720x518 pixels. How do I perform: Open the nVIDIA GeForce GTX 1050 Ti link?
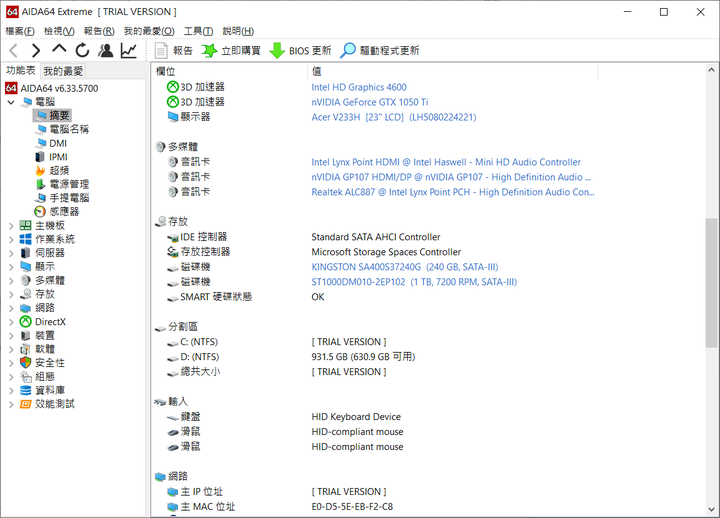370,102
